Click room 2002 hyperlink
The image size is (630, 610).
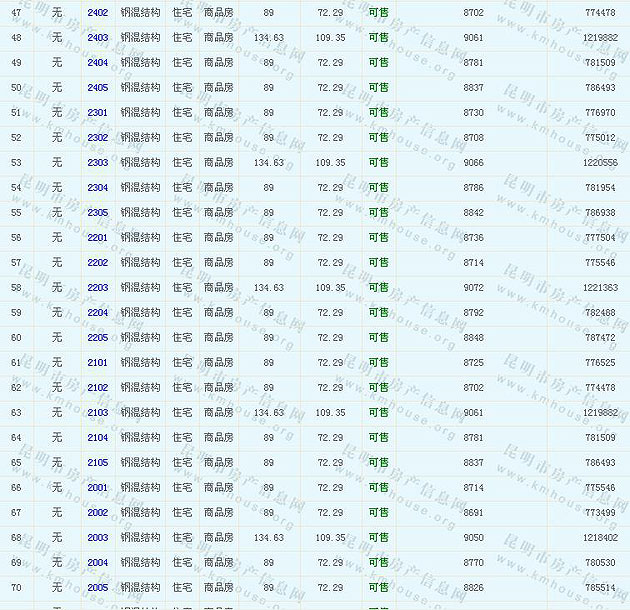97,513
